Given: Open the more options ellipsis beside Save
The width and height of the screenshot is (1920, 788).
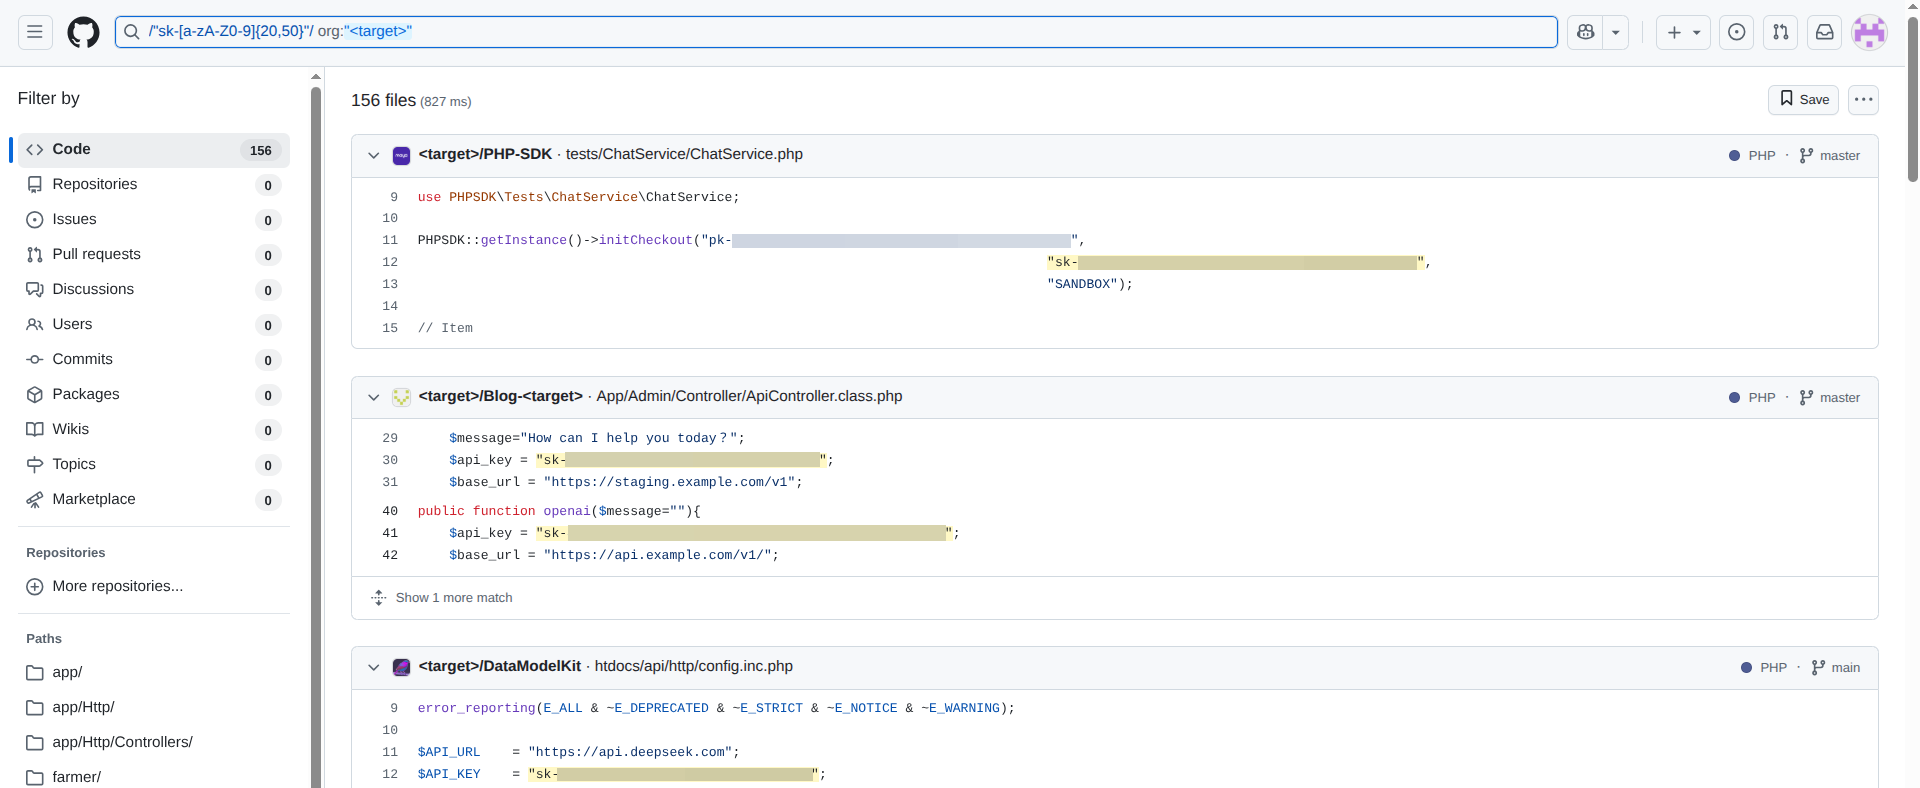Looking at the screenshot, I should [1863, 99].
